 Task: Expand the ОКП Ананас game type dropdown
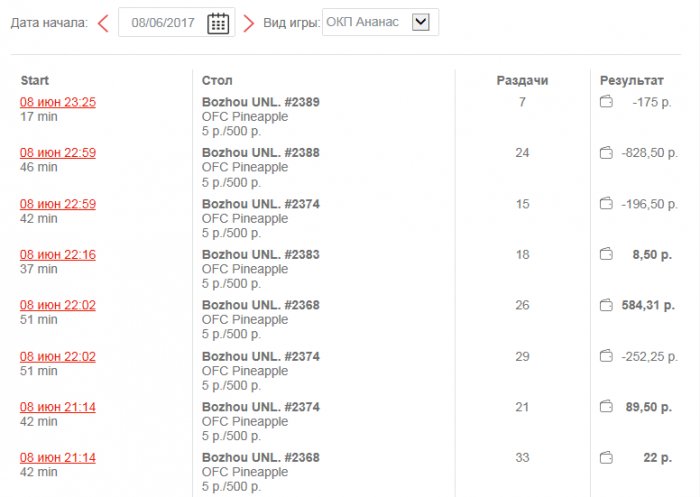420,22
